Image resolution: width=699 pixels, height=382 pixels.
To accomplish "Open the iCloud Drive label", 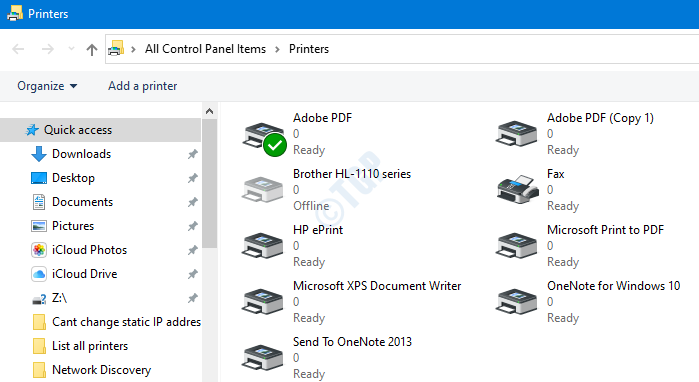I will pos(85,274).
